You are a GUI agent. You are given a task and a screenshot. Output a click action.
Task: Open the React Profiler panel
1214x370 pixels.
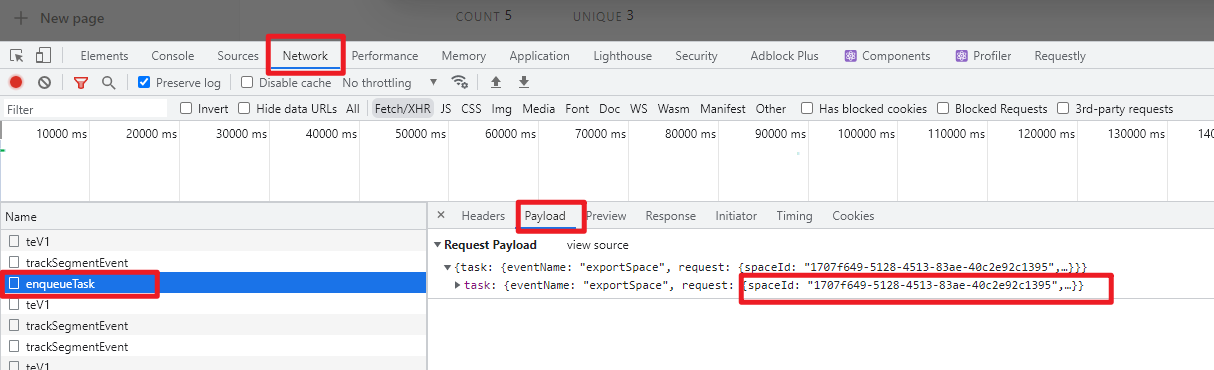point(983,56)
